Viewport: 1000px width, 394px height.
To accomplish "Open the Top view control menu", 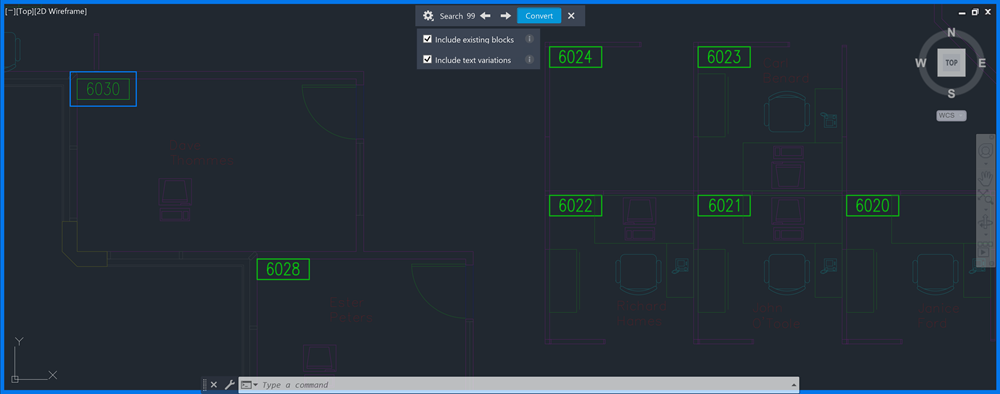I will (x=24, y=11).
